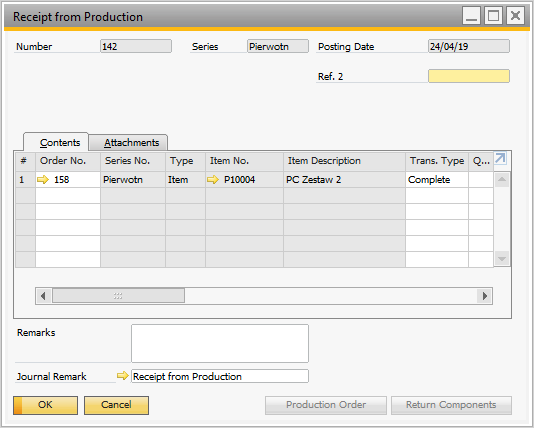Image resolution: width=534 pixels, height=428 pixels.
Task: Click the Item Description column header
Action: [344, 161]
